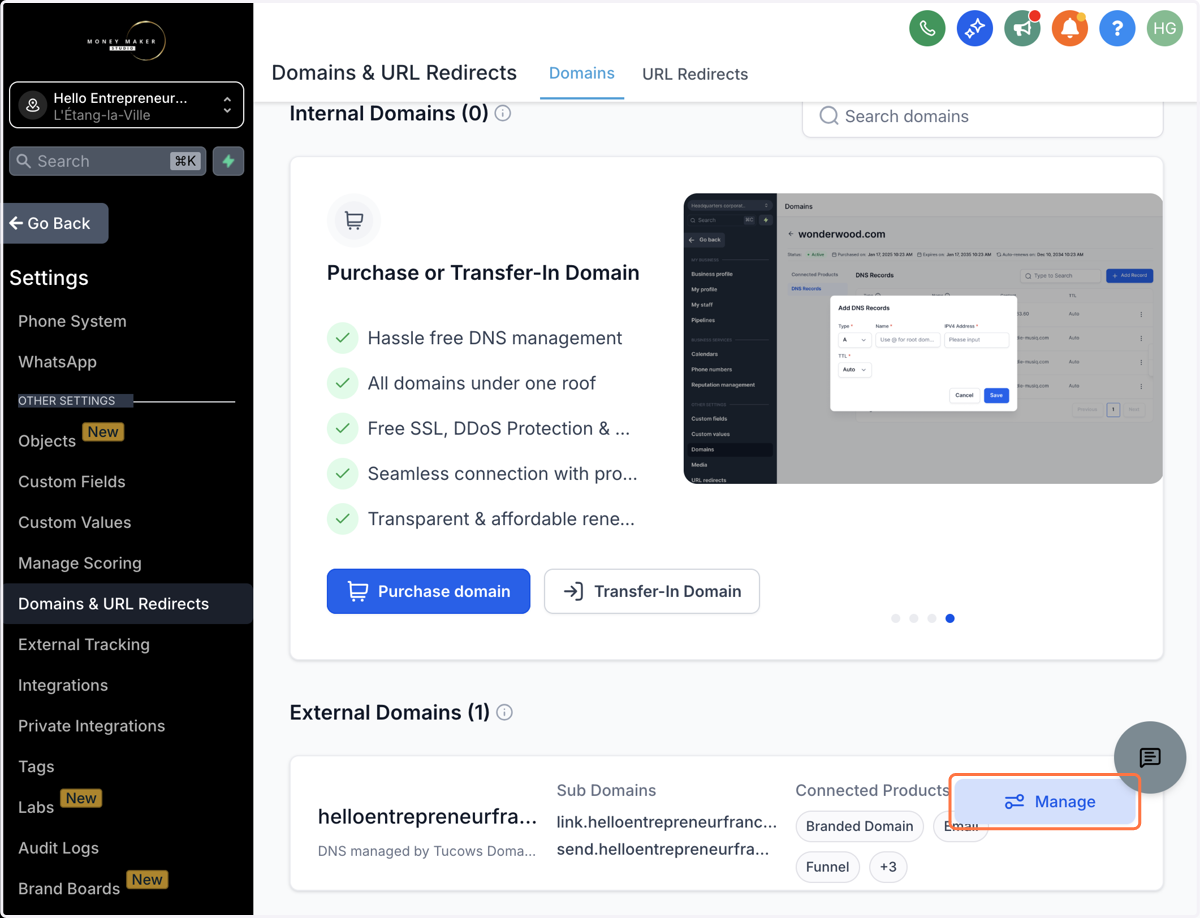1200x918 pixels.
Task: Click the Go Back button
Action: (55, 223)
